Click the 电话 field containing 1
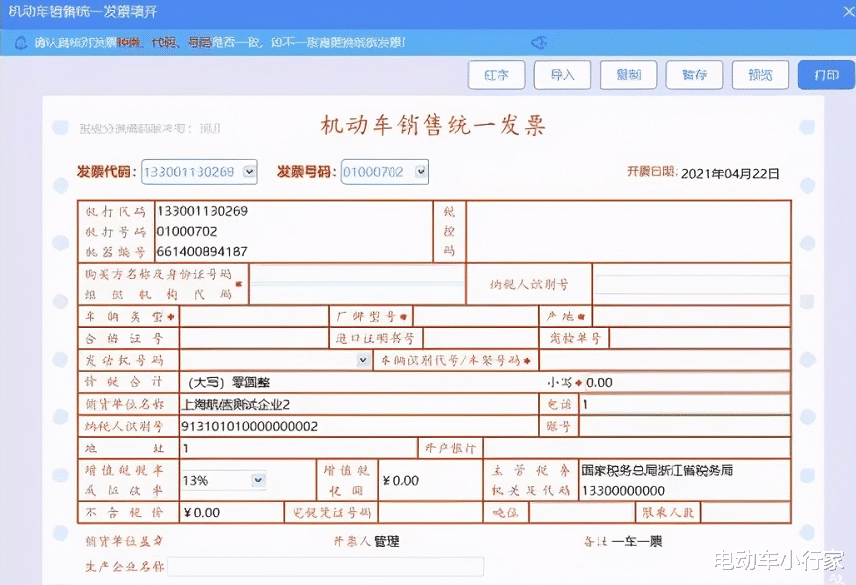Image resolution: width=856 pixels, height=585 pixels. [x=685, y=404]
